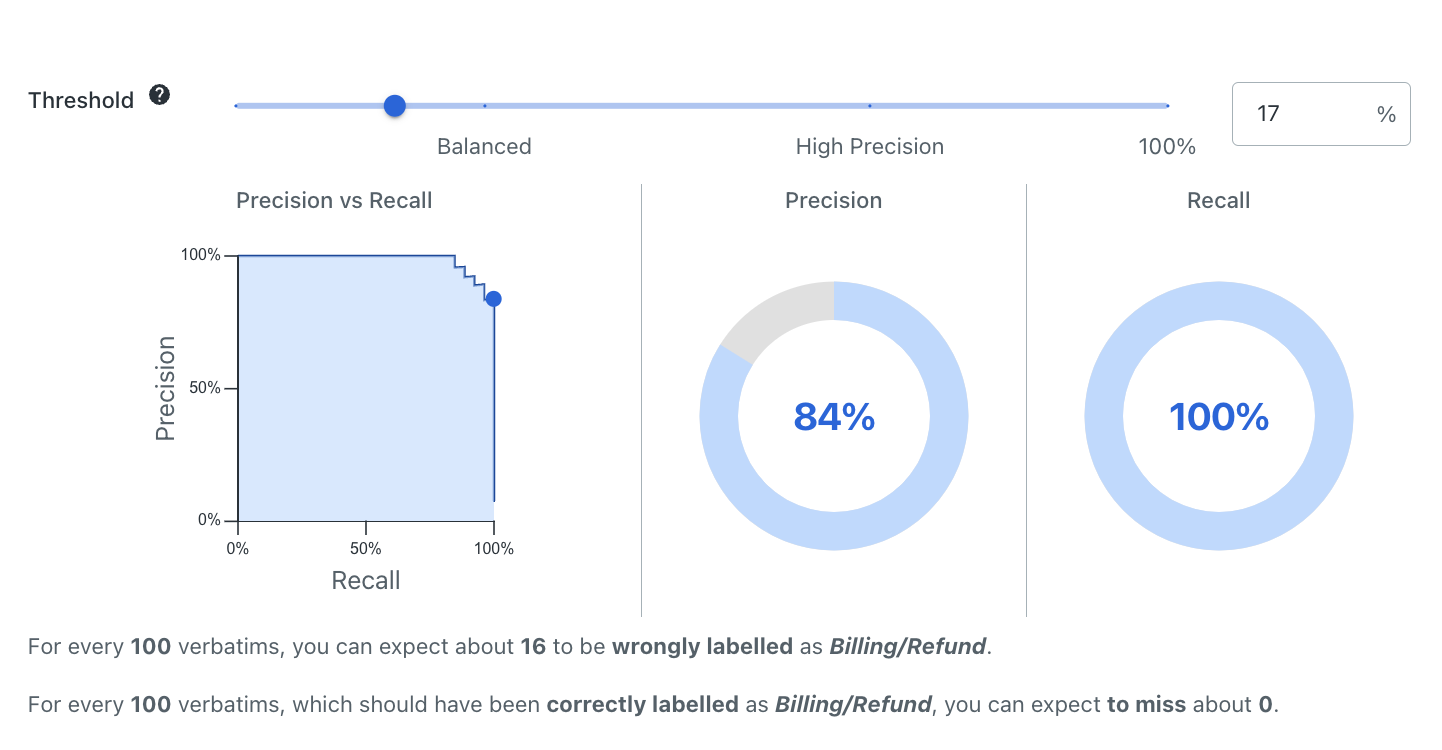This screenshot has height=750, width=1442.
Task: Click the blue point on the precision-recall curve
Action: [493, 299]
